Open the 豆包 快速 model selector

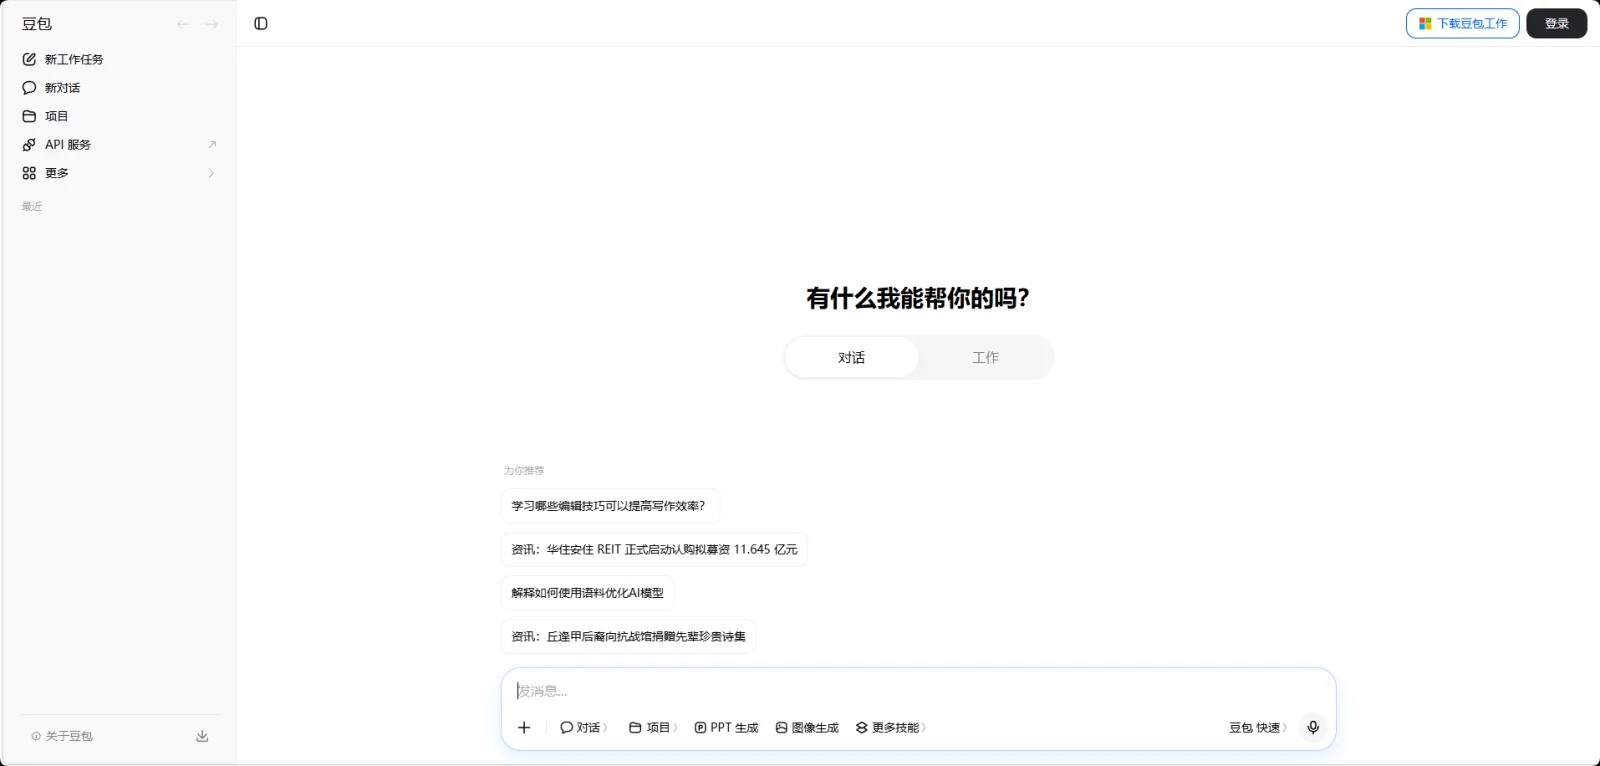click(1258, 727)
